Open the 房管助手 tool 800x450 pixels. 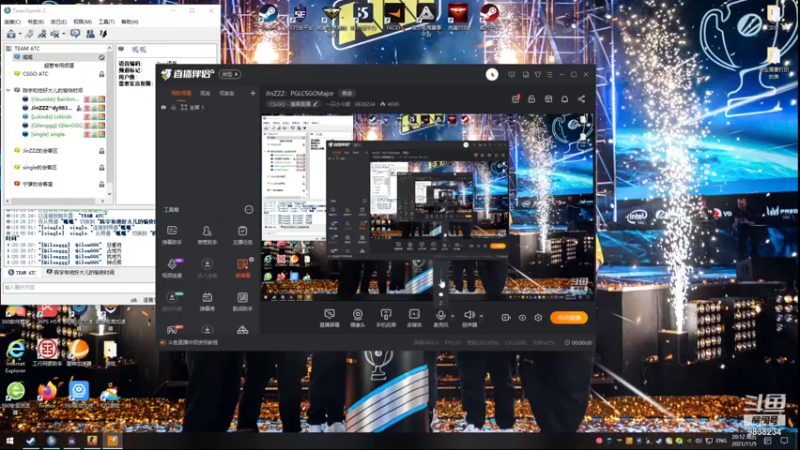click(207, 235)
